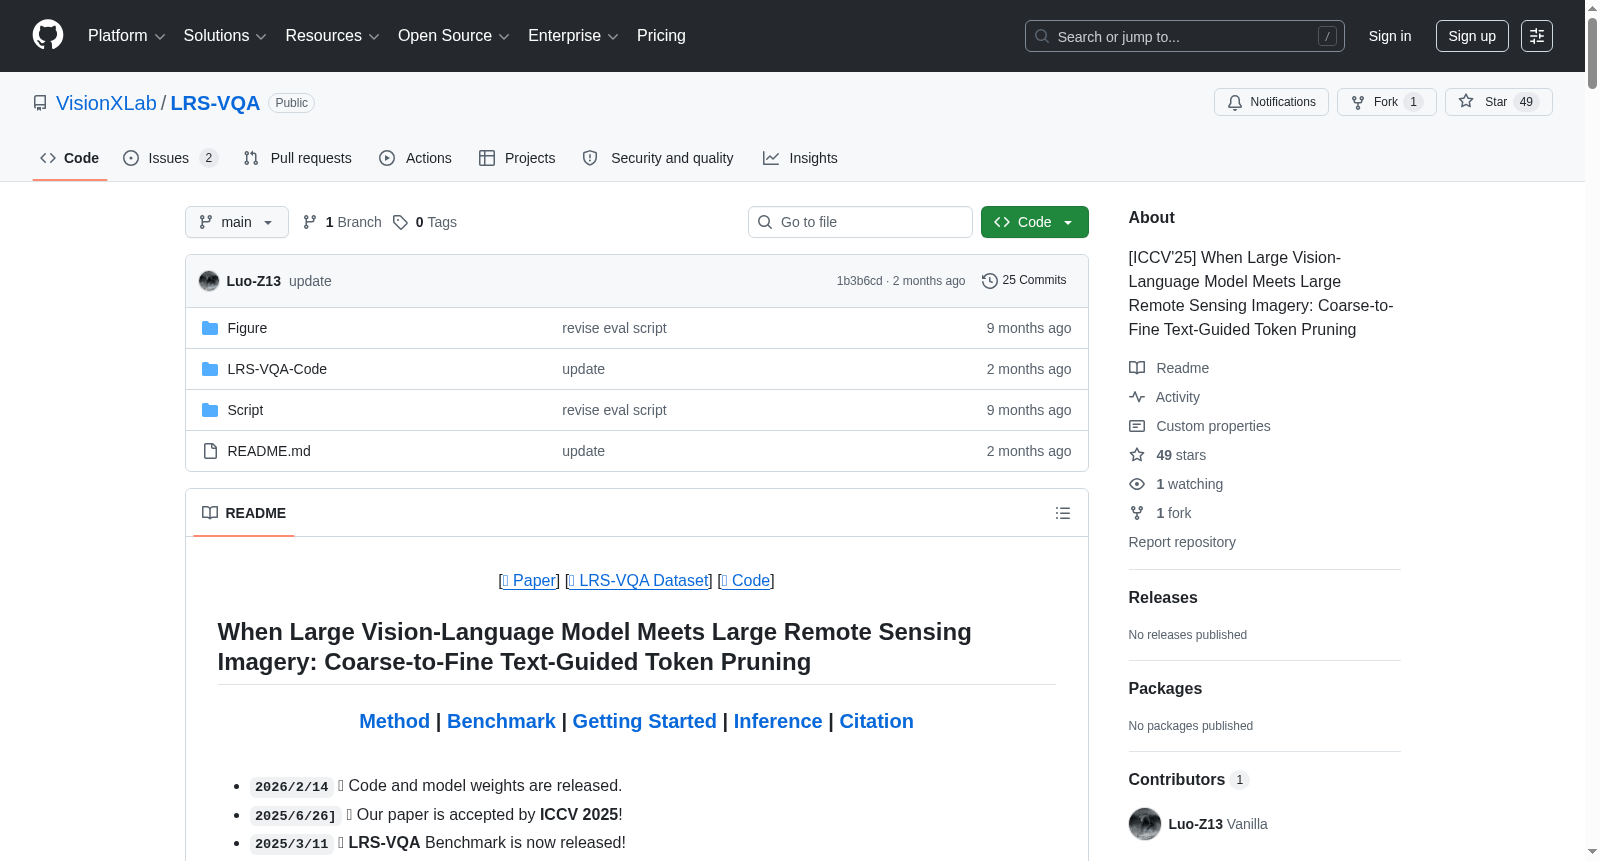Focus the Go to file input

pos(860,222)
